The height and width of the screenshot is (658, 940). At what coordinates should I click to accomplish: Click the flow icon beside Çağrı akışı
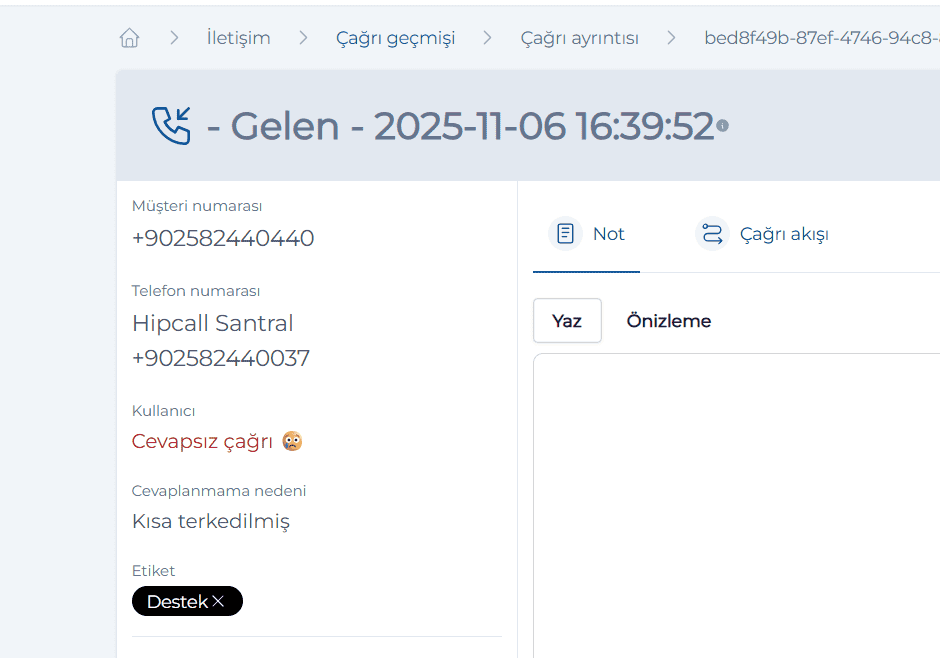[x=712, y=234]
